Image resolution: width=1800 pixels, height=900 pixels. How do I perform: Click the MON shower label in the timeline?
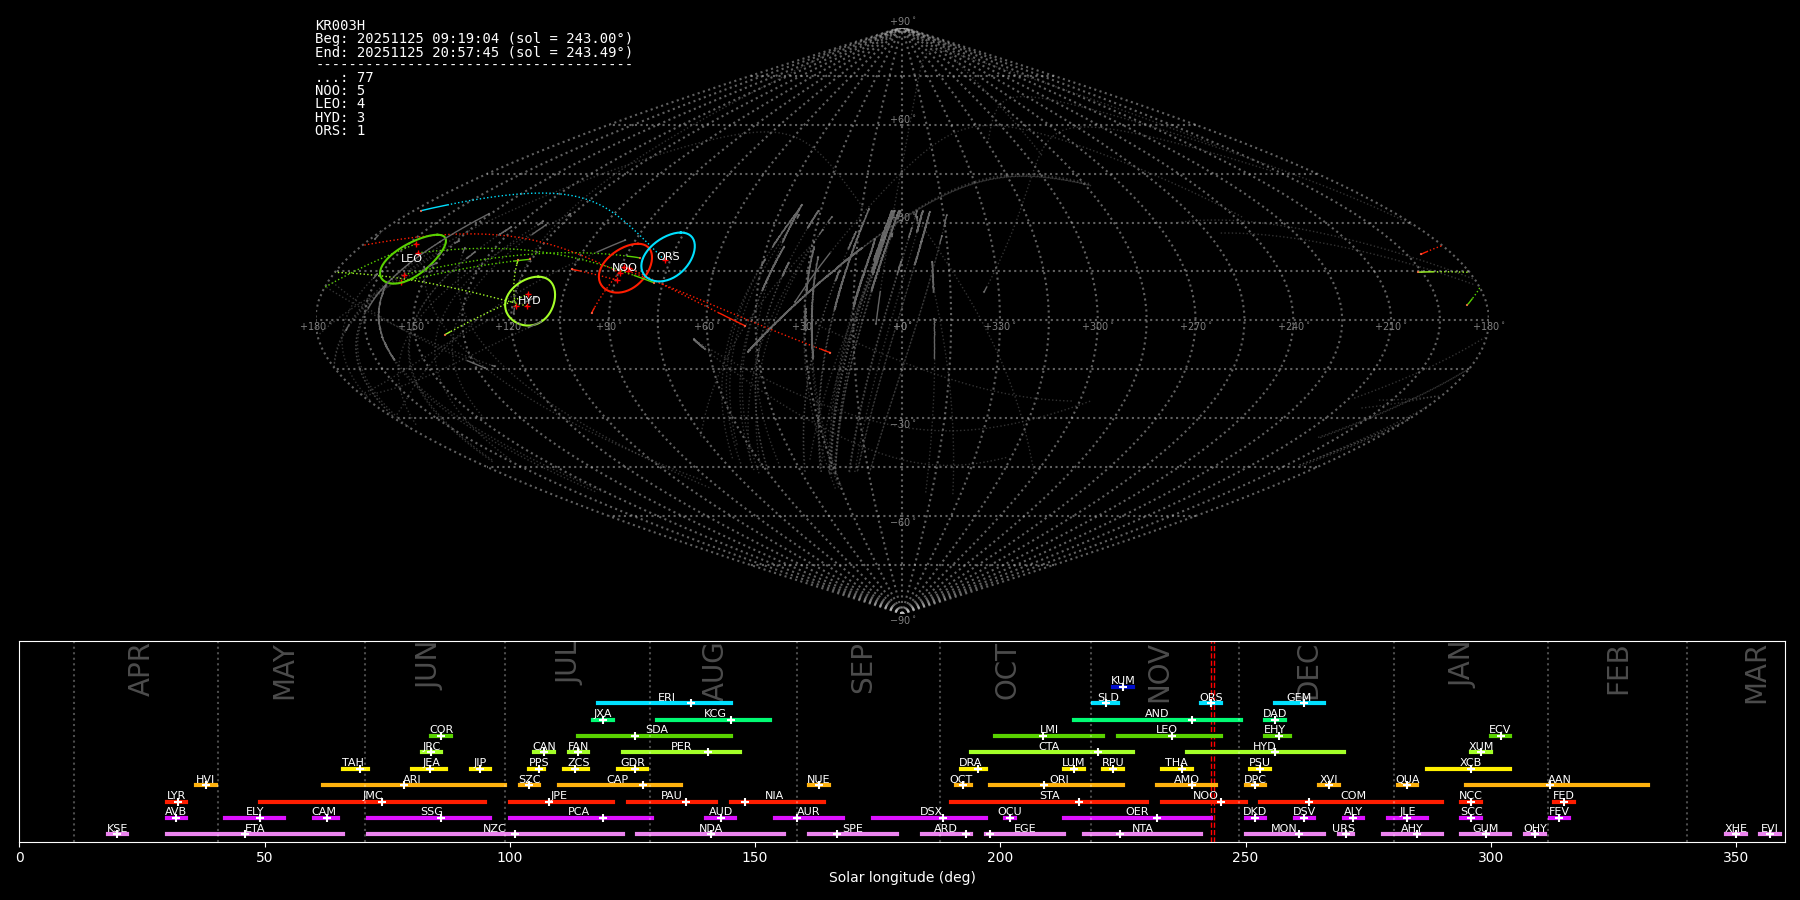point(1284,829)
